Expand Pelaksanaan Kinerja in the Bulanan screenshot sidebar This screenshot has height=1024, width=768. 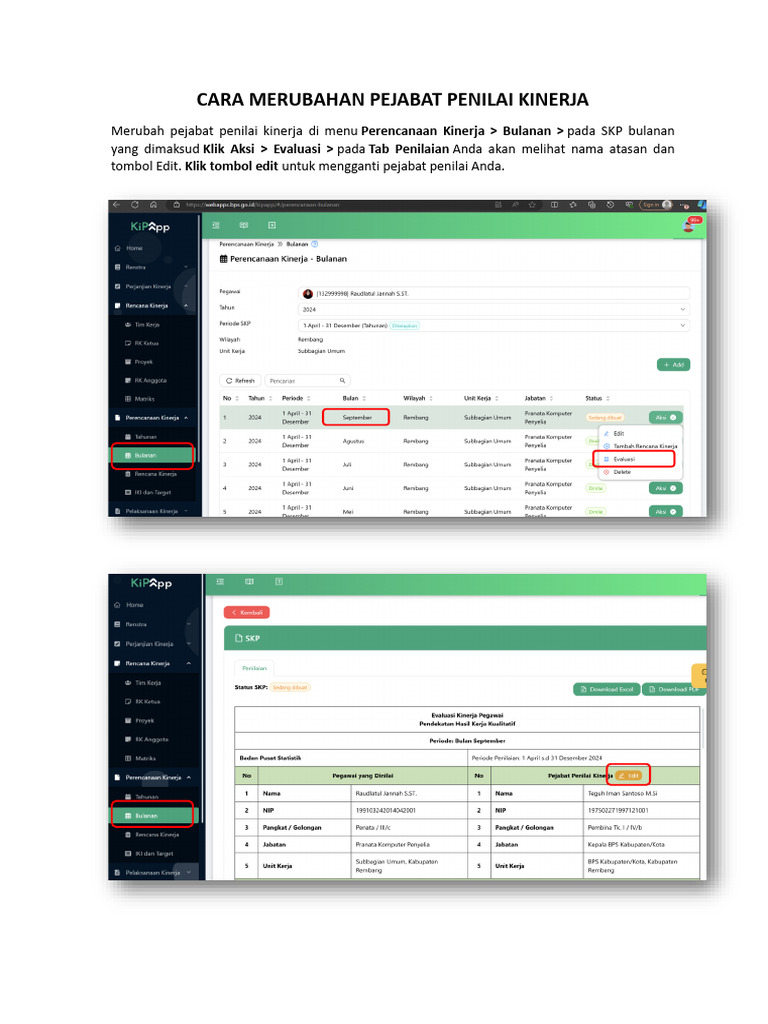click(152, 511)
